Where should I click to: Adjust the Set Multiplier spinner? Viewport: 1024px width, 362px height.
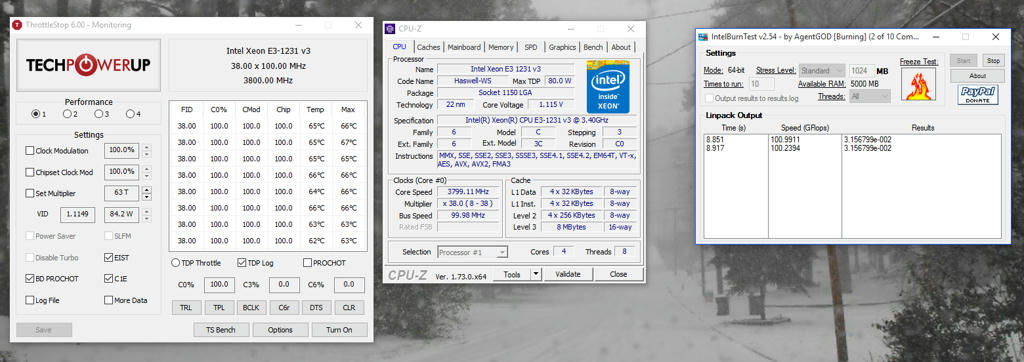click(146, 193)
